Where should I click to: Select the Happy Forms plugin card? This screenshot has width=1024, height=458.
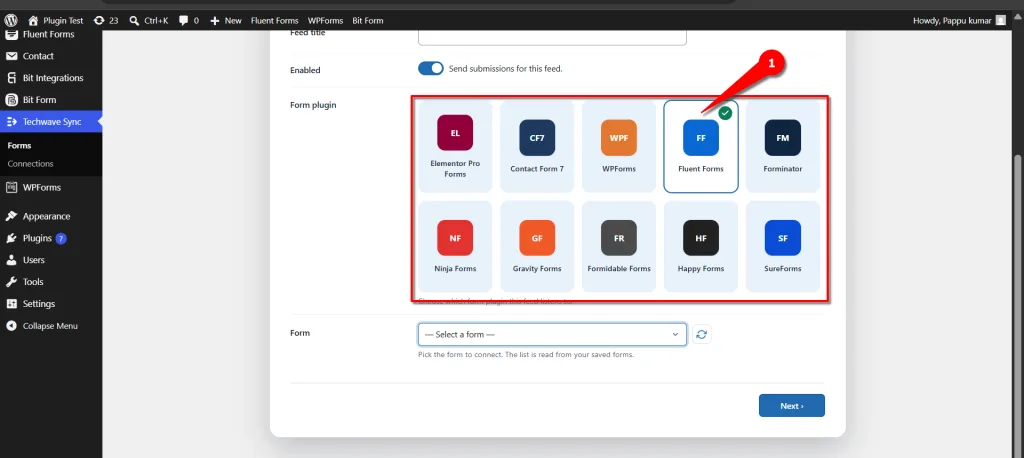click(701, 246)
